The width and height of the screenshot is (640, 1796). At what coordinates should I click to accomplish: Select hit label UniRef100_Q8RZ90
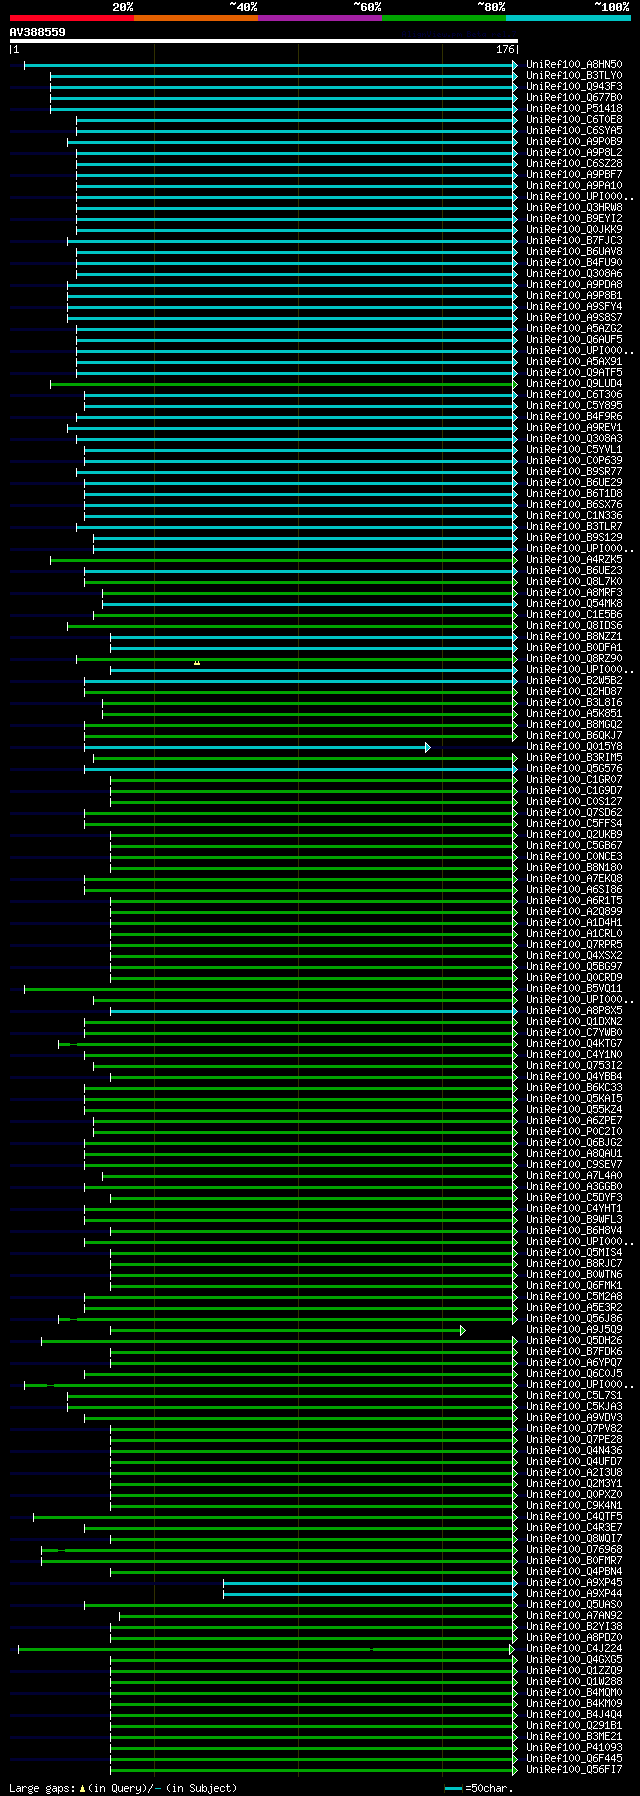tap(574, 659)
